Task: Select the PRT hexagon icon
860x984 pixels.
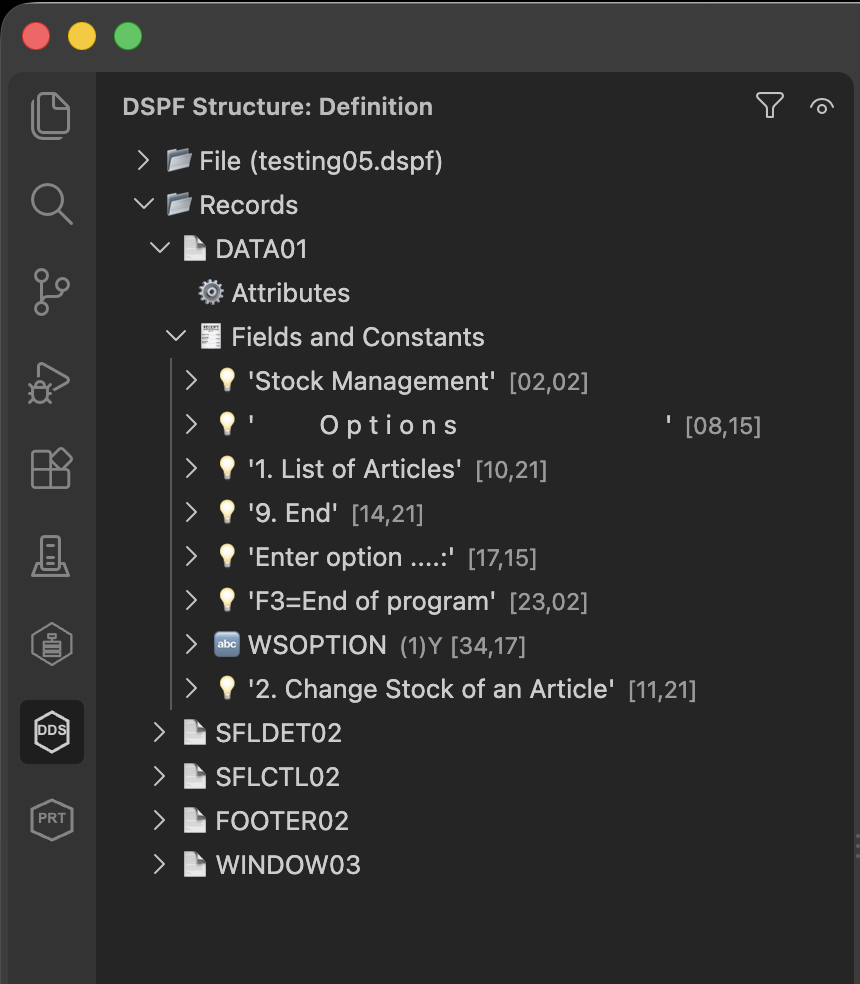Action: tap(51, 819)
